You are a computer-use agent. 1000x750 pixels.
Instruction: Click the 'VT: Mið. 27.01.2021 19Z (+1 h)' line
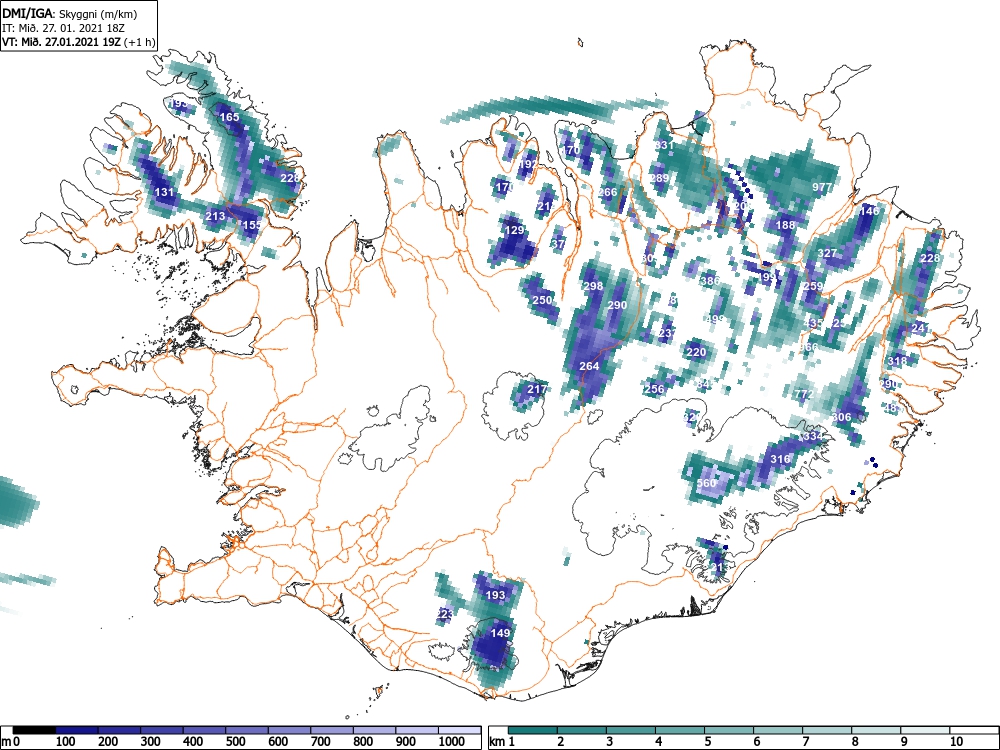click(x=78, y=42)
